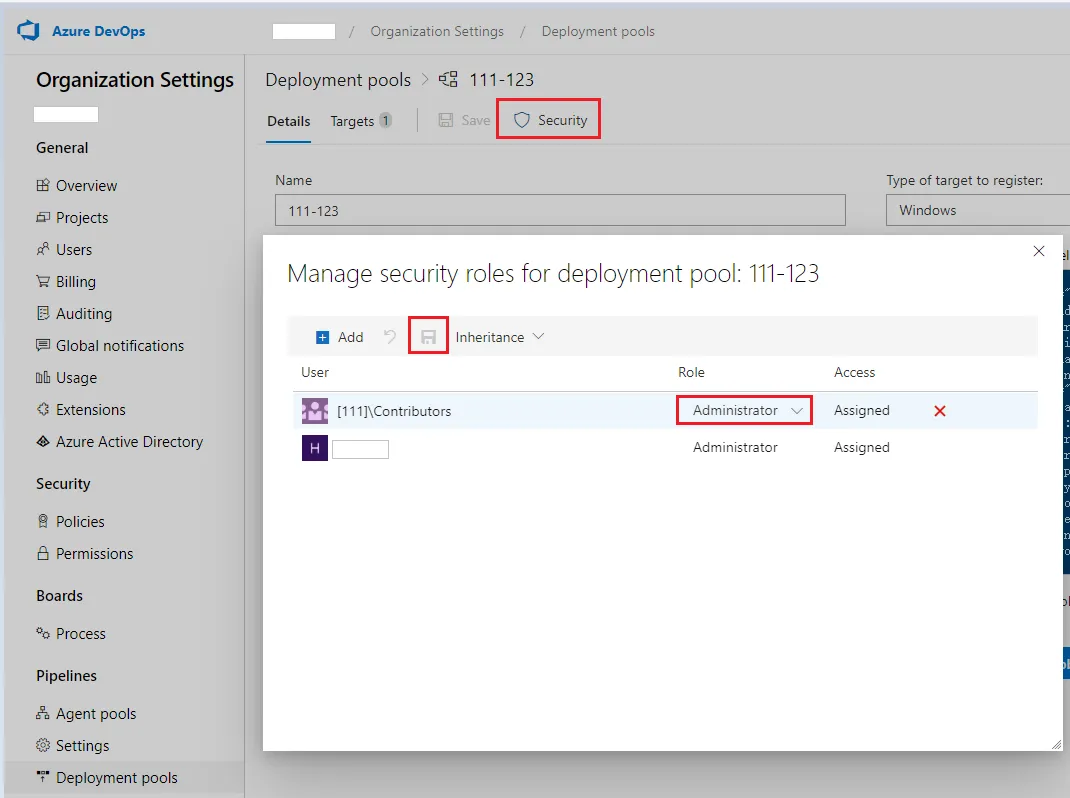1070x798 pixels.
Task: Click the Usage icon in sidebar
Action: (x=43, y=377)
